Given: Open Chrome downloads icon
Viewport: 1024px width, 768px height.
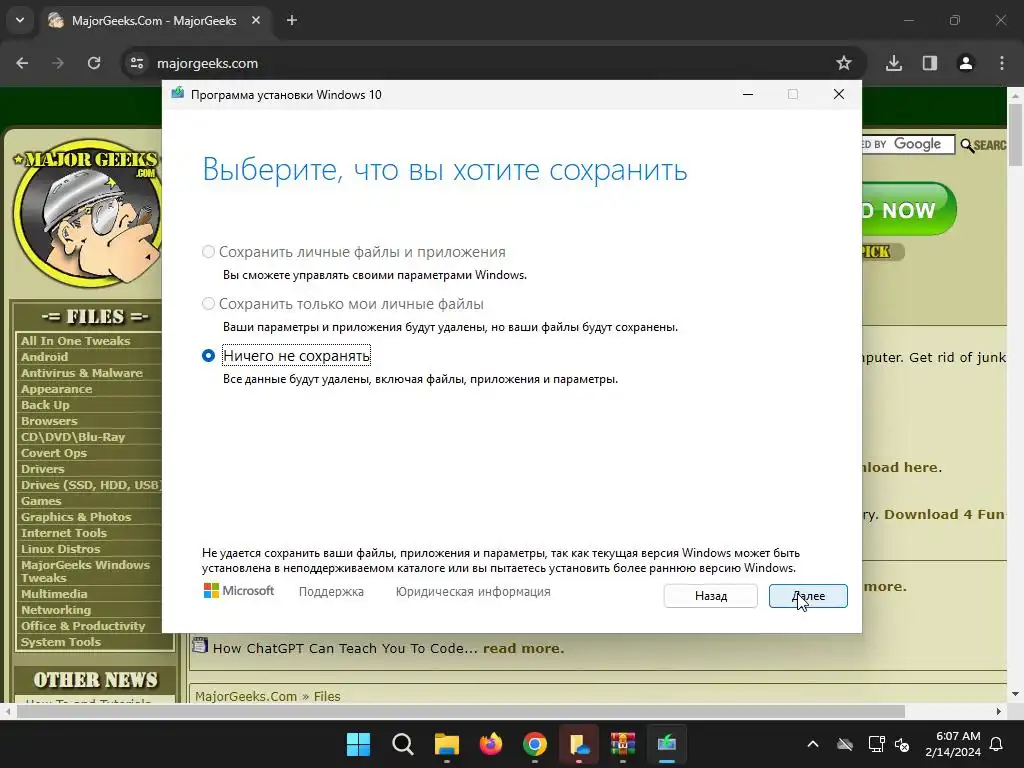Looking at the screenshot, I should (894, 63).
